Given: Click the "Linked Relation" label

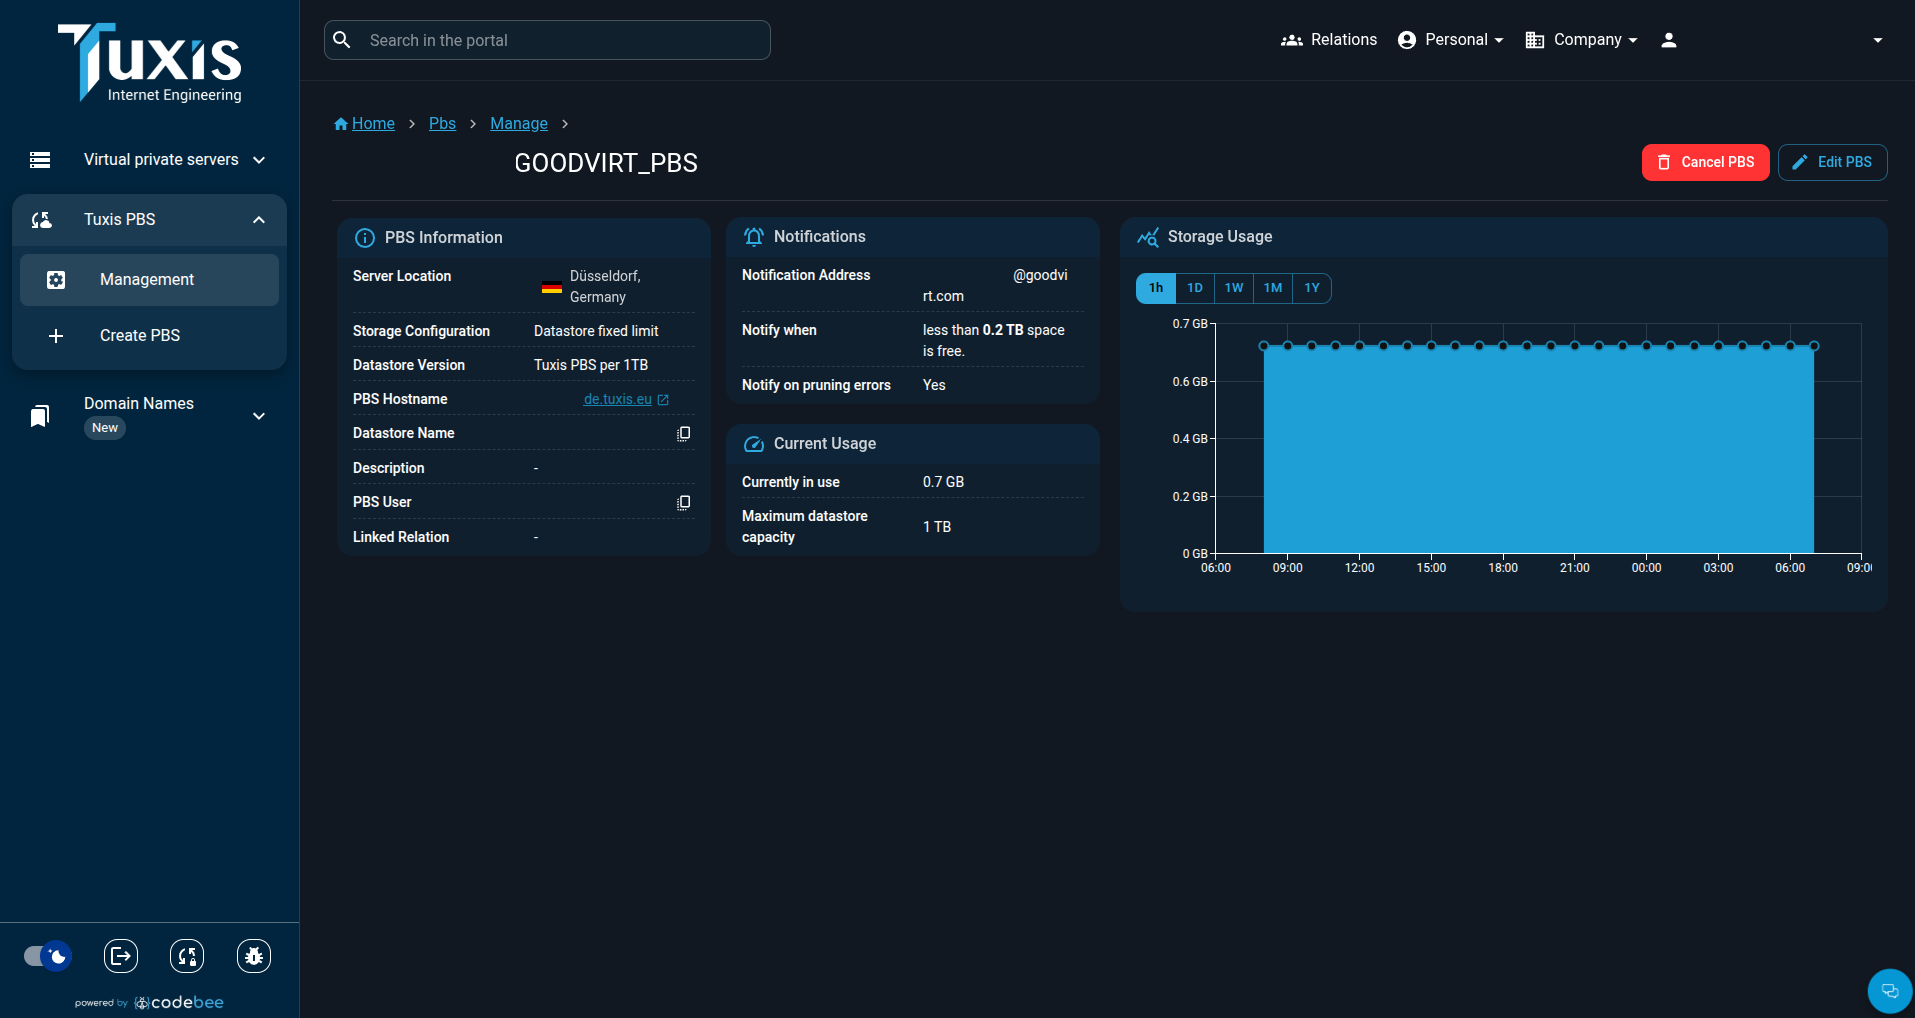Looking at the screenshot, I should pos(401,538).
